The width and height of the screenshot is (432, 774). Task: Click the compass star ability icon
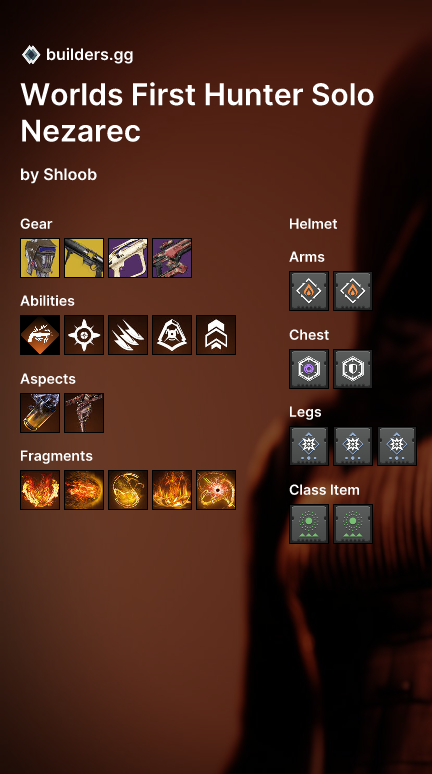point(84,335)
